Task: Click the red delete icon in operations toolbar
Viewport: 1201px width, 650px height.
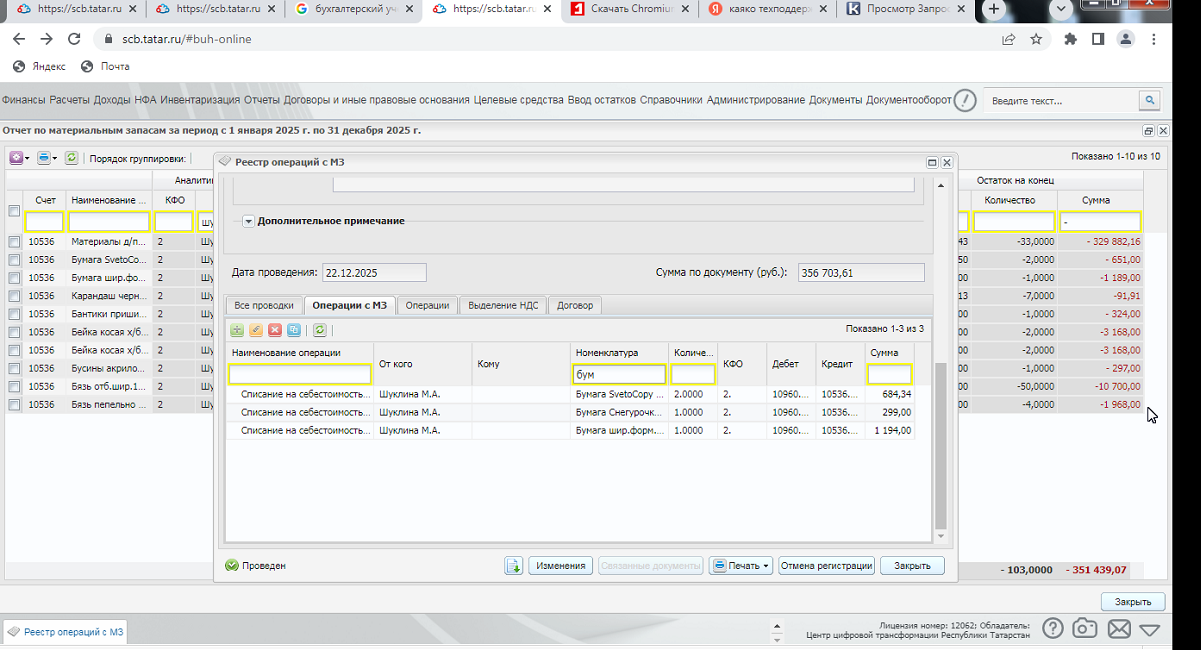Action: point(275,330)
